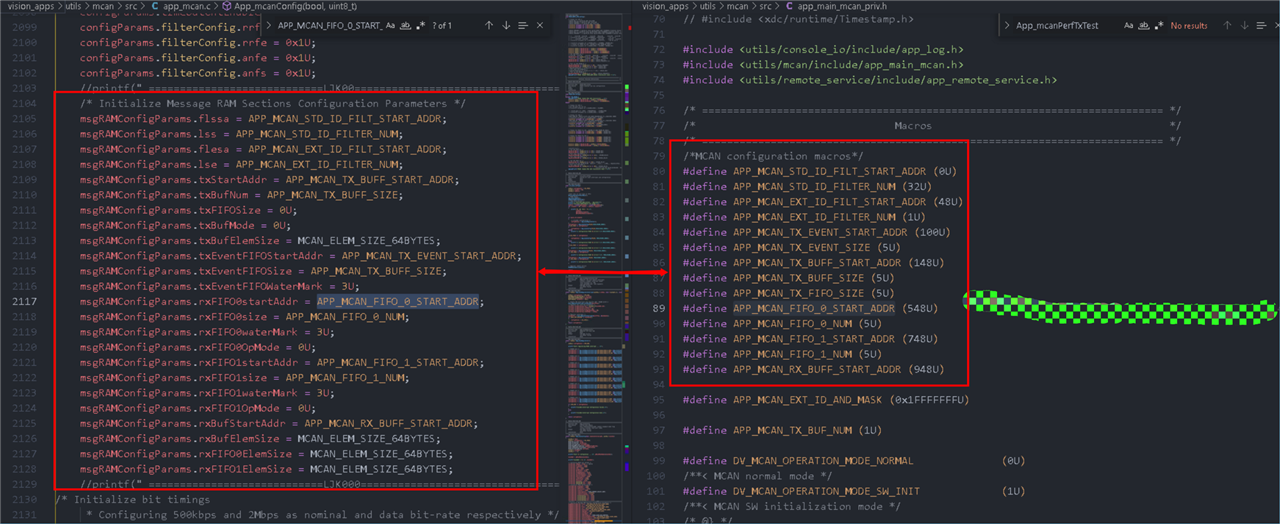Toggle Find in Selection in left find widget
Viewport: 1280px width, 524px height.
[x=523, y=26]
